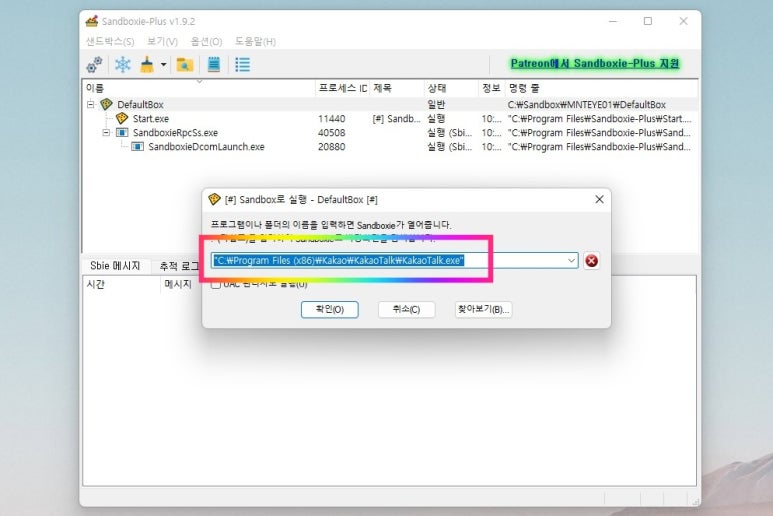Collapse the DefaultBox tree node
This screenshot has width=773, height=516.
pos(91,104)
